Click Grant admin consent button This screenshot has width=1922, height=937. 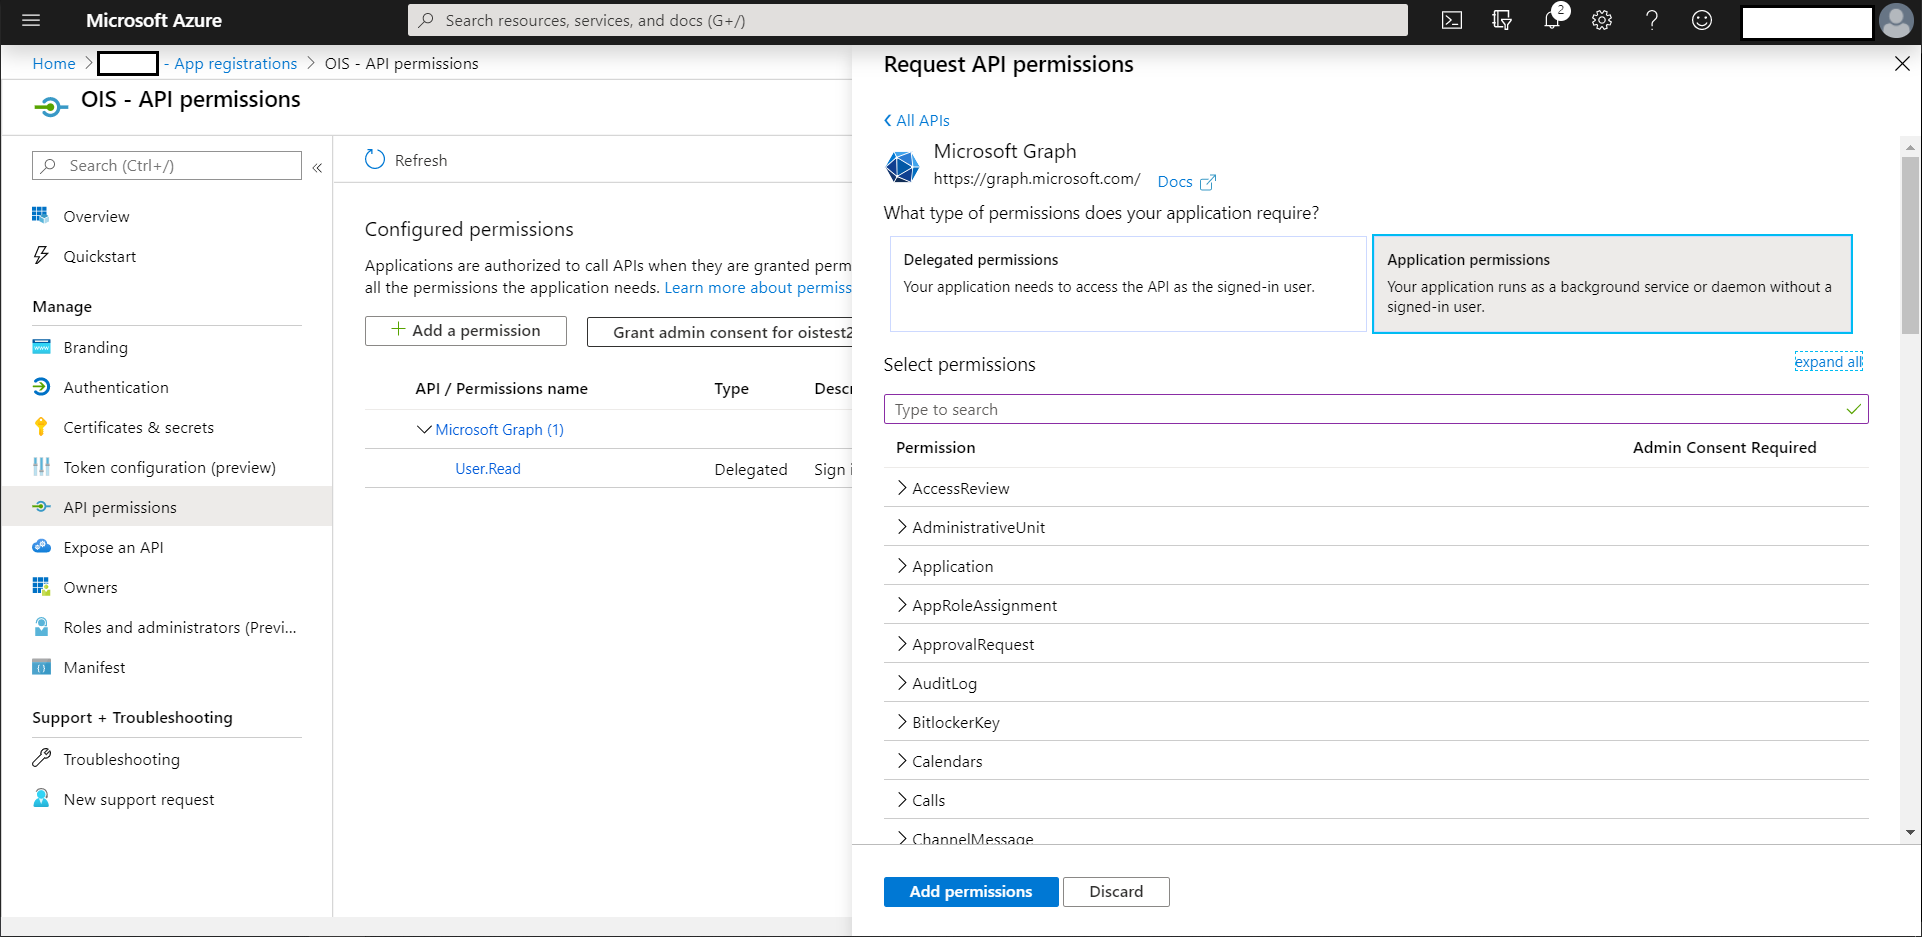pyautogui.click(x=720, y=332)
